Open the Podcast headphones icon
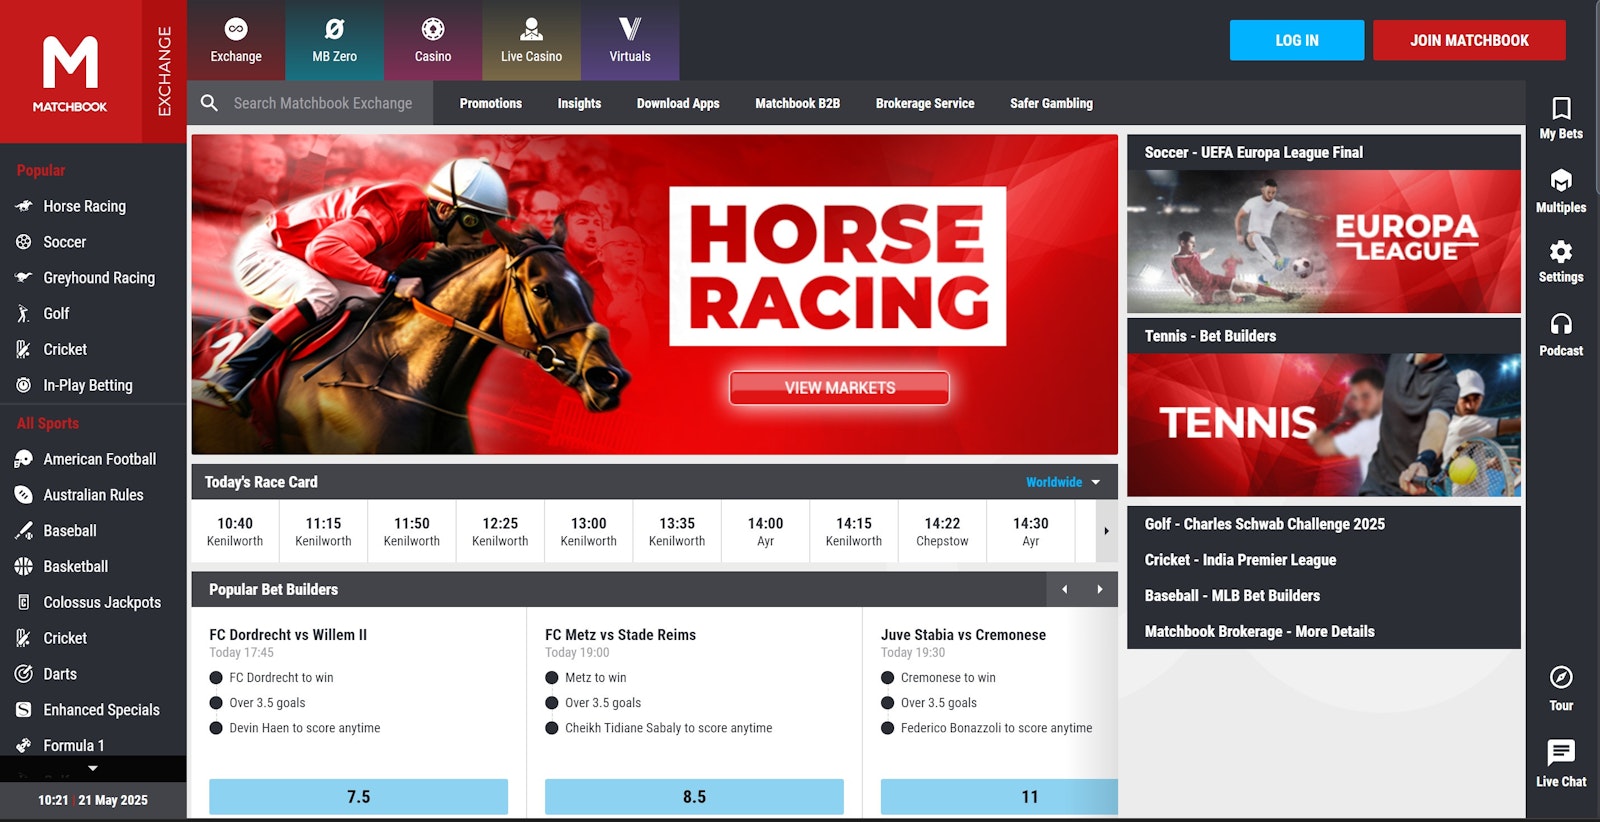 tap(1560, 324)
